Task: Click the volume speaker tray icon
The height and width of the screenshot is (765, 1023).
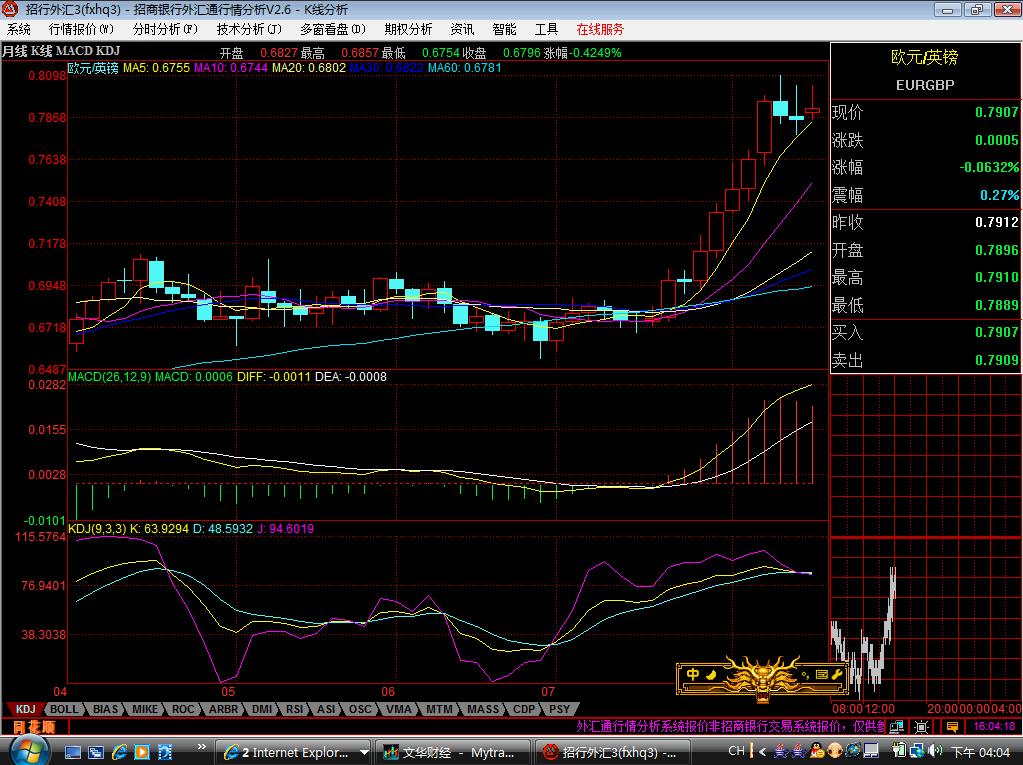Action: [x=935, y=750]
